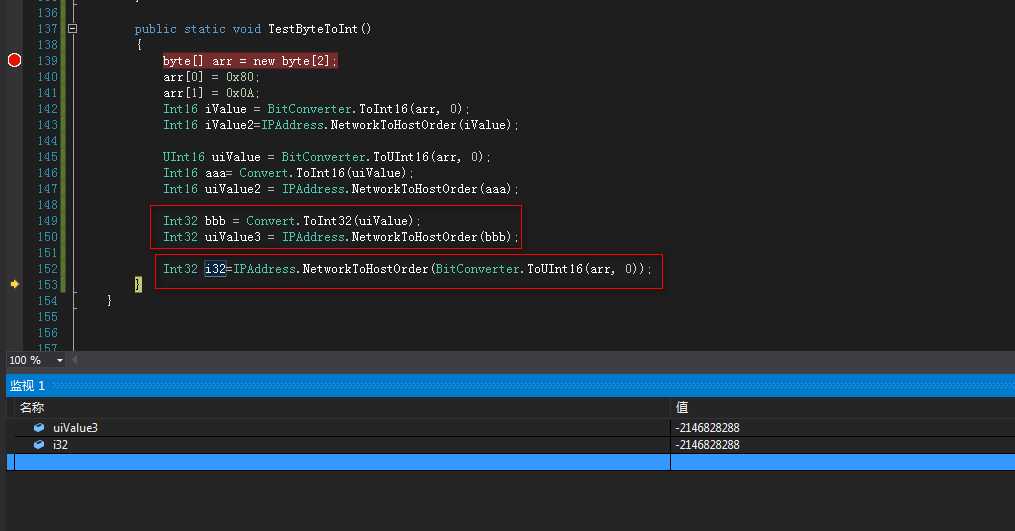Click arr[0] = 0x80 statement
The height and width of the screenshot is (531, 1015).
pyautogui.click(x=211, y=76)
